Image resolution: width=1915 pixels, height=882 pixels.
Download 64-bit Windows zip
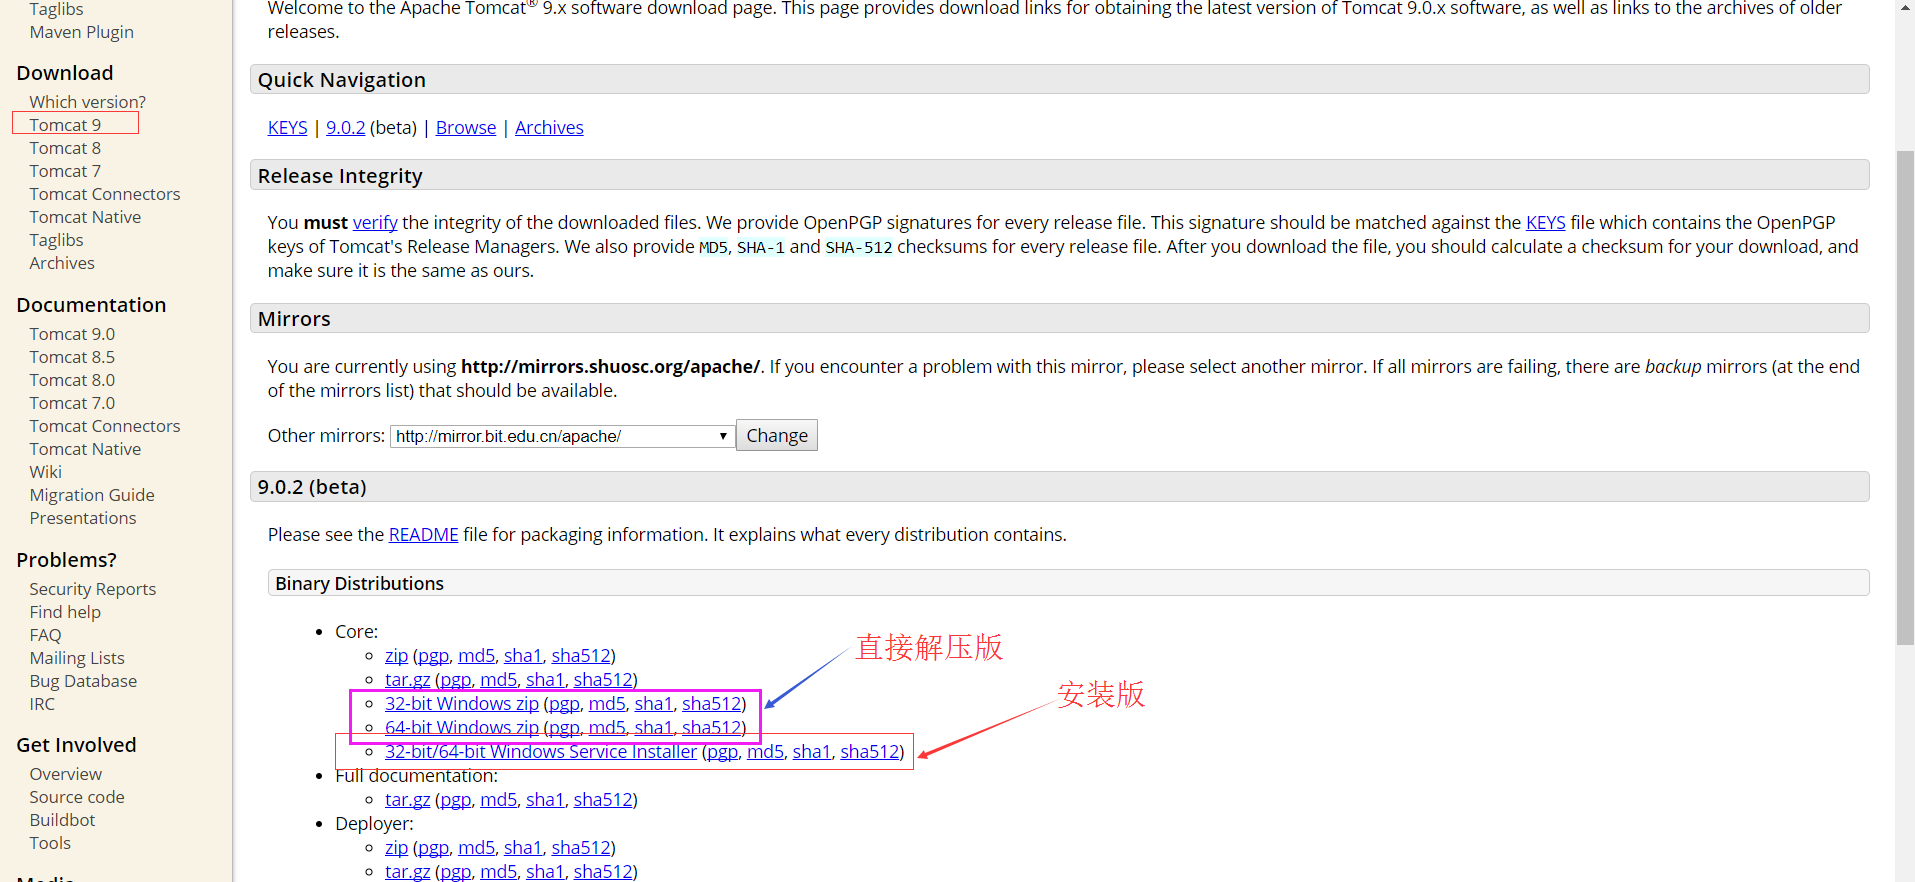(462, 728)
